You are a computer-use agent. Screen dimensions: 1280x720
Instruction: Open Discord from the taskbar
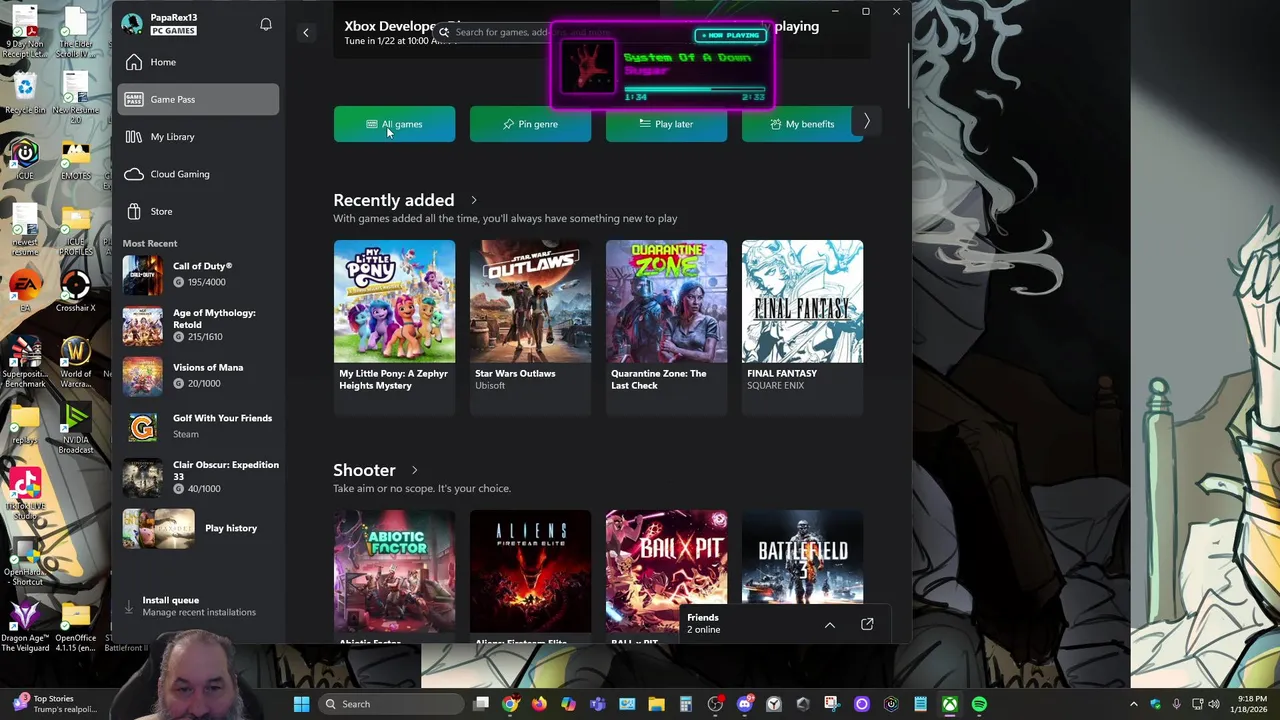[744, 704]
